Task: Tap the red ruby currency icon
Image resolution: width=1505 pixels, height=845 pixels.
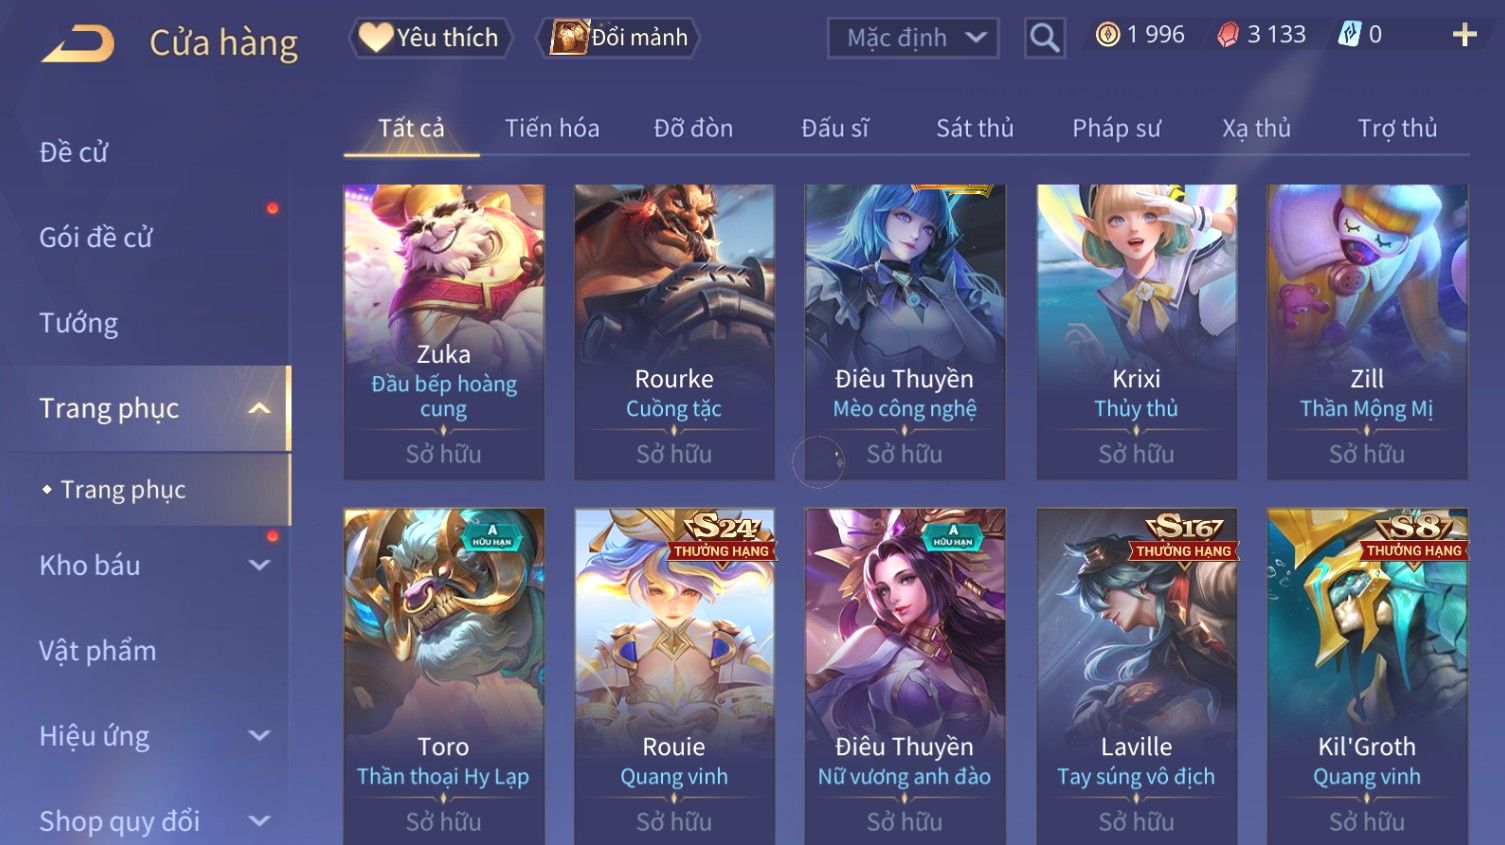Action: (1228, 35)
